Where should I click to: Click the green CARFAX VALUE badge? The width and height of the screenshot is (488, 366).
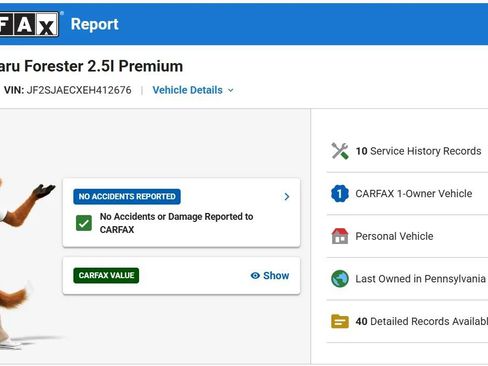click(x=106, y=275)
